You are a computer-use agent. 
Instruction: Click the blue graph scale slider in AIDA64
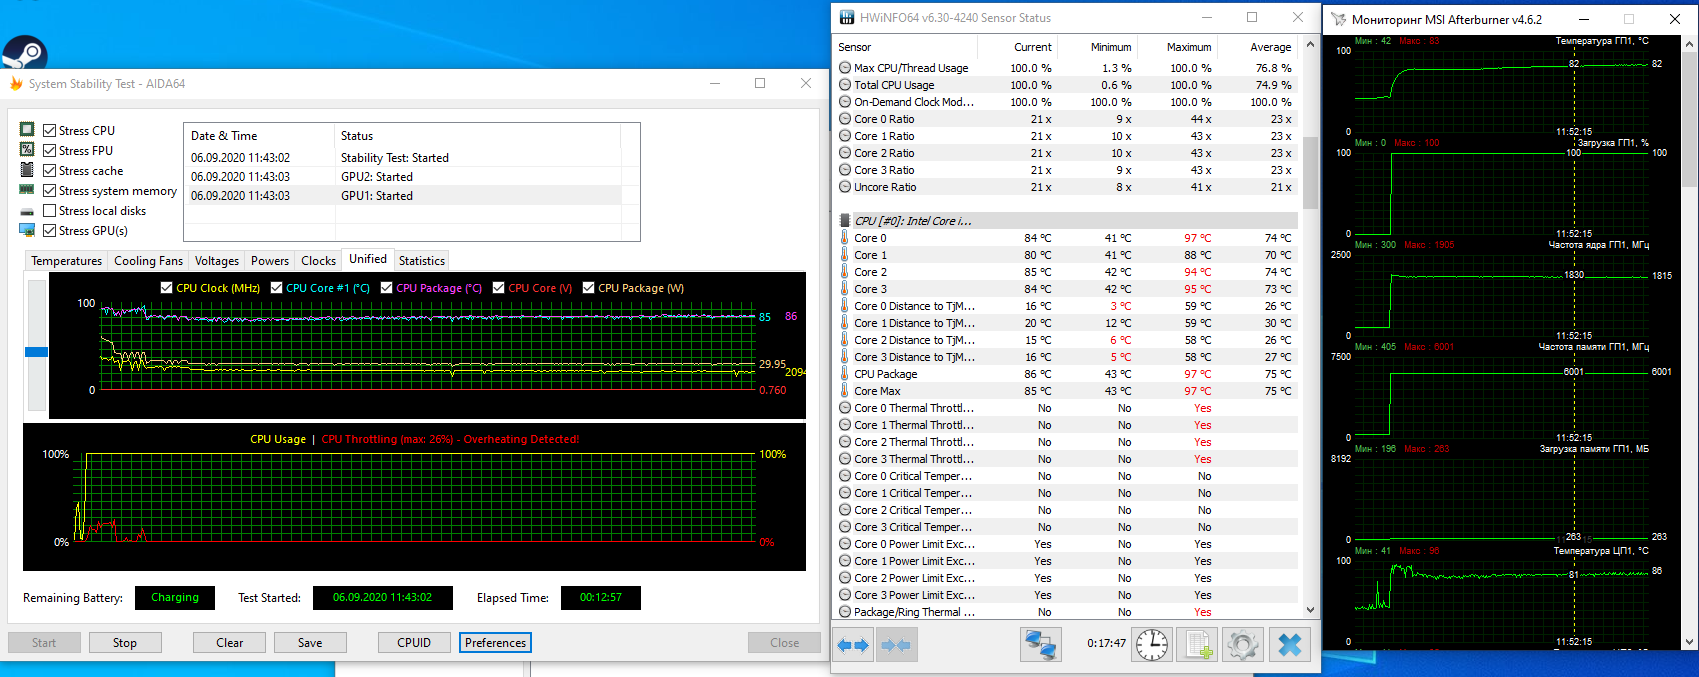(x=36, y=352)
